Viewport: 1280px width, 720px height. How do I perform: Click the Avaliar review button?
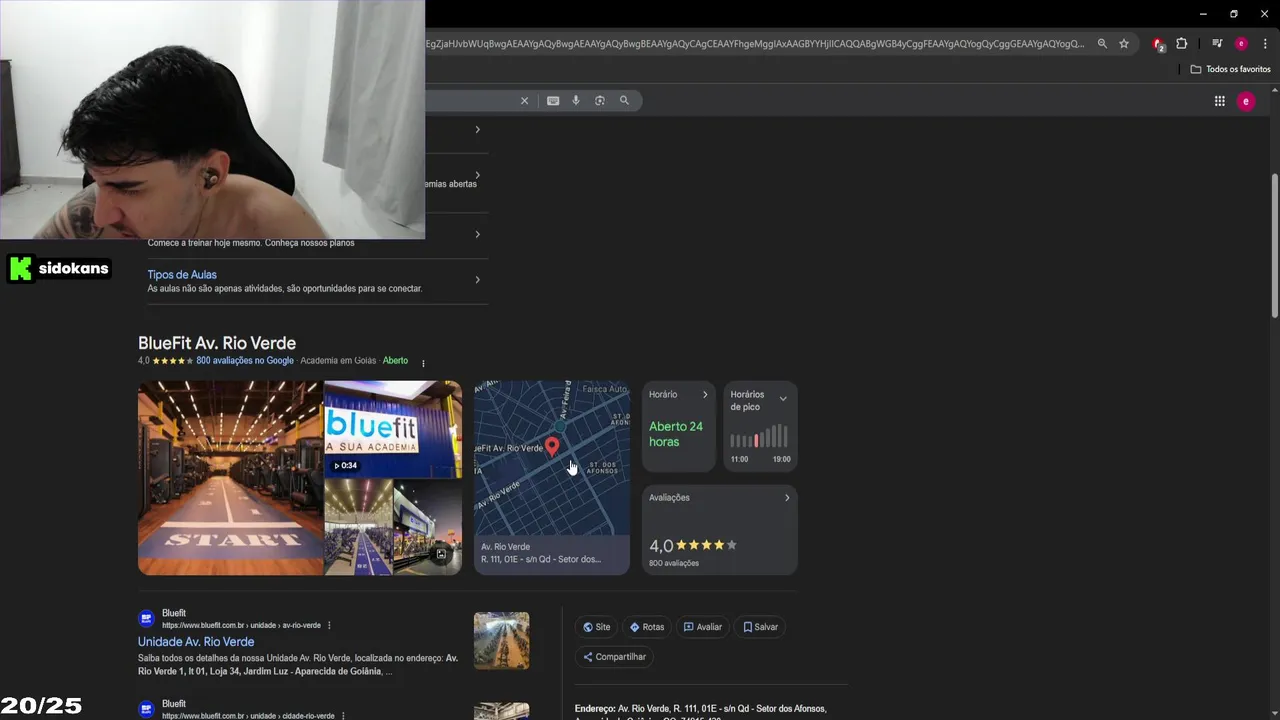click(x=703, y=627)
